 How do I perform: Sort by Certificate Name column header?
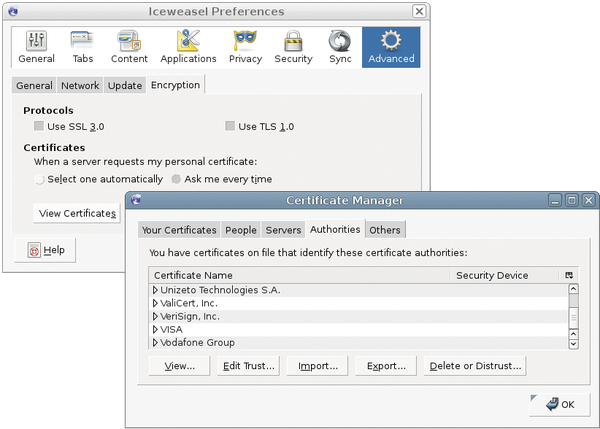298,275
